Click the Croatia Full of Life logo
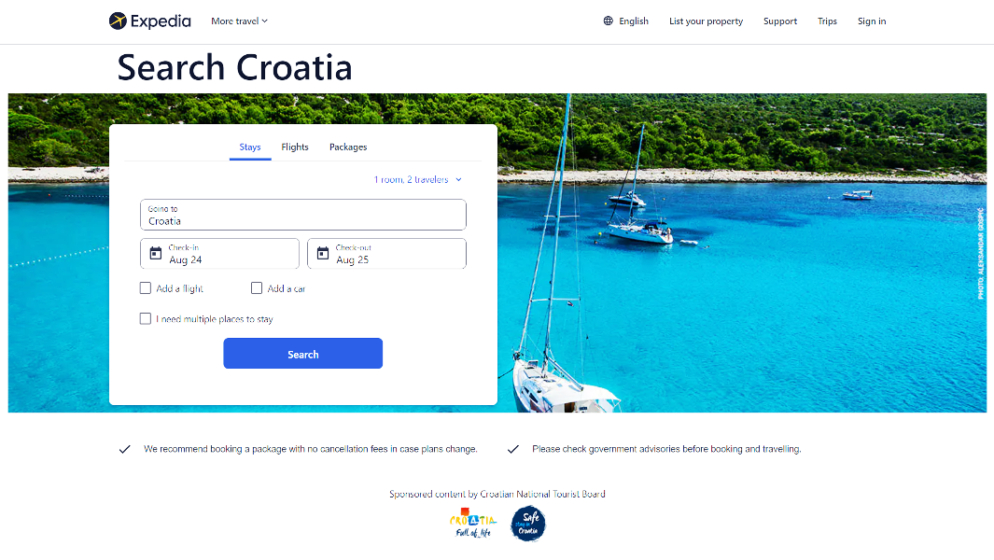 click(473, 523)
